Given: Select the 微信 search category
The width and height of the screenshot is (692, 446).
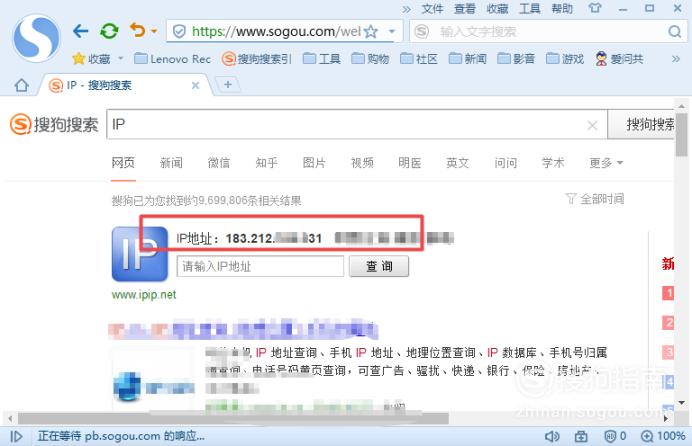Looking at the screenshot, I should click(x=218, y=163).
